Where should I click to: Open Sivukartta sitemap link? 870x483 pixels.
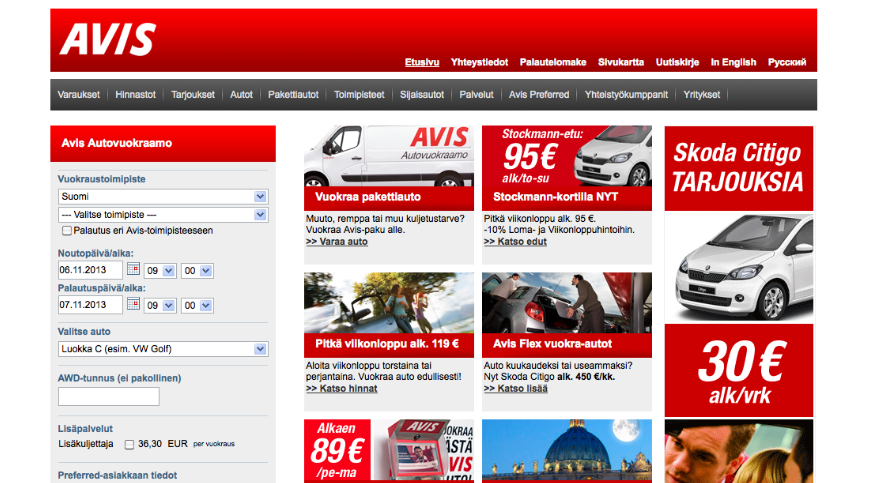(621, 62)
